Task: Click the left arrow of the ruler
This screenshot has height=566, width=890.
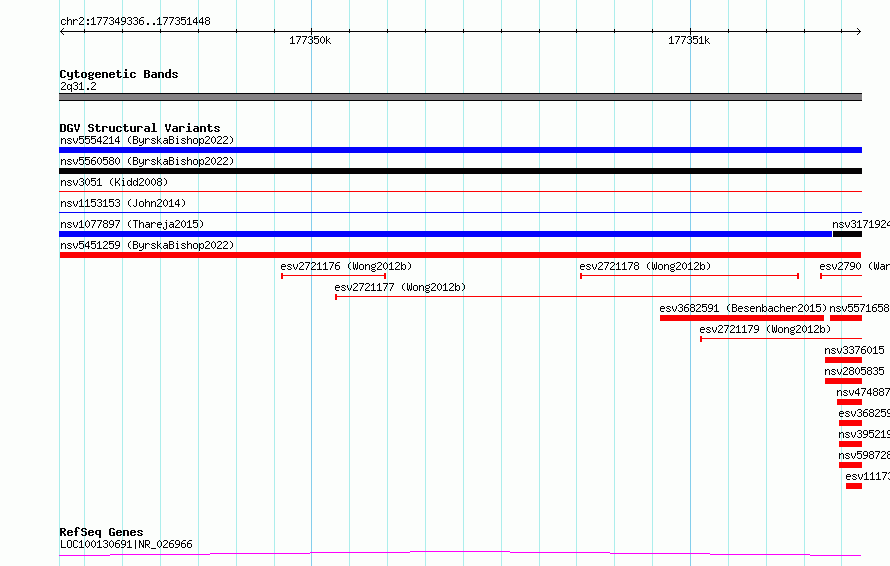Action: 62,32
